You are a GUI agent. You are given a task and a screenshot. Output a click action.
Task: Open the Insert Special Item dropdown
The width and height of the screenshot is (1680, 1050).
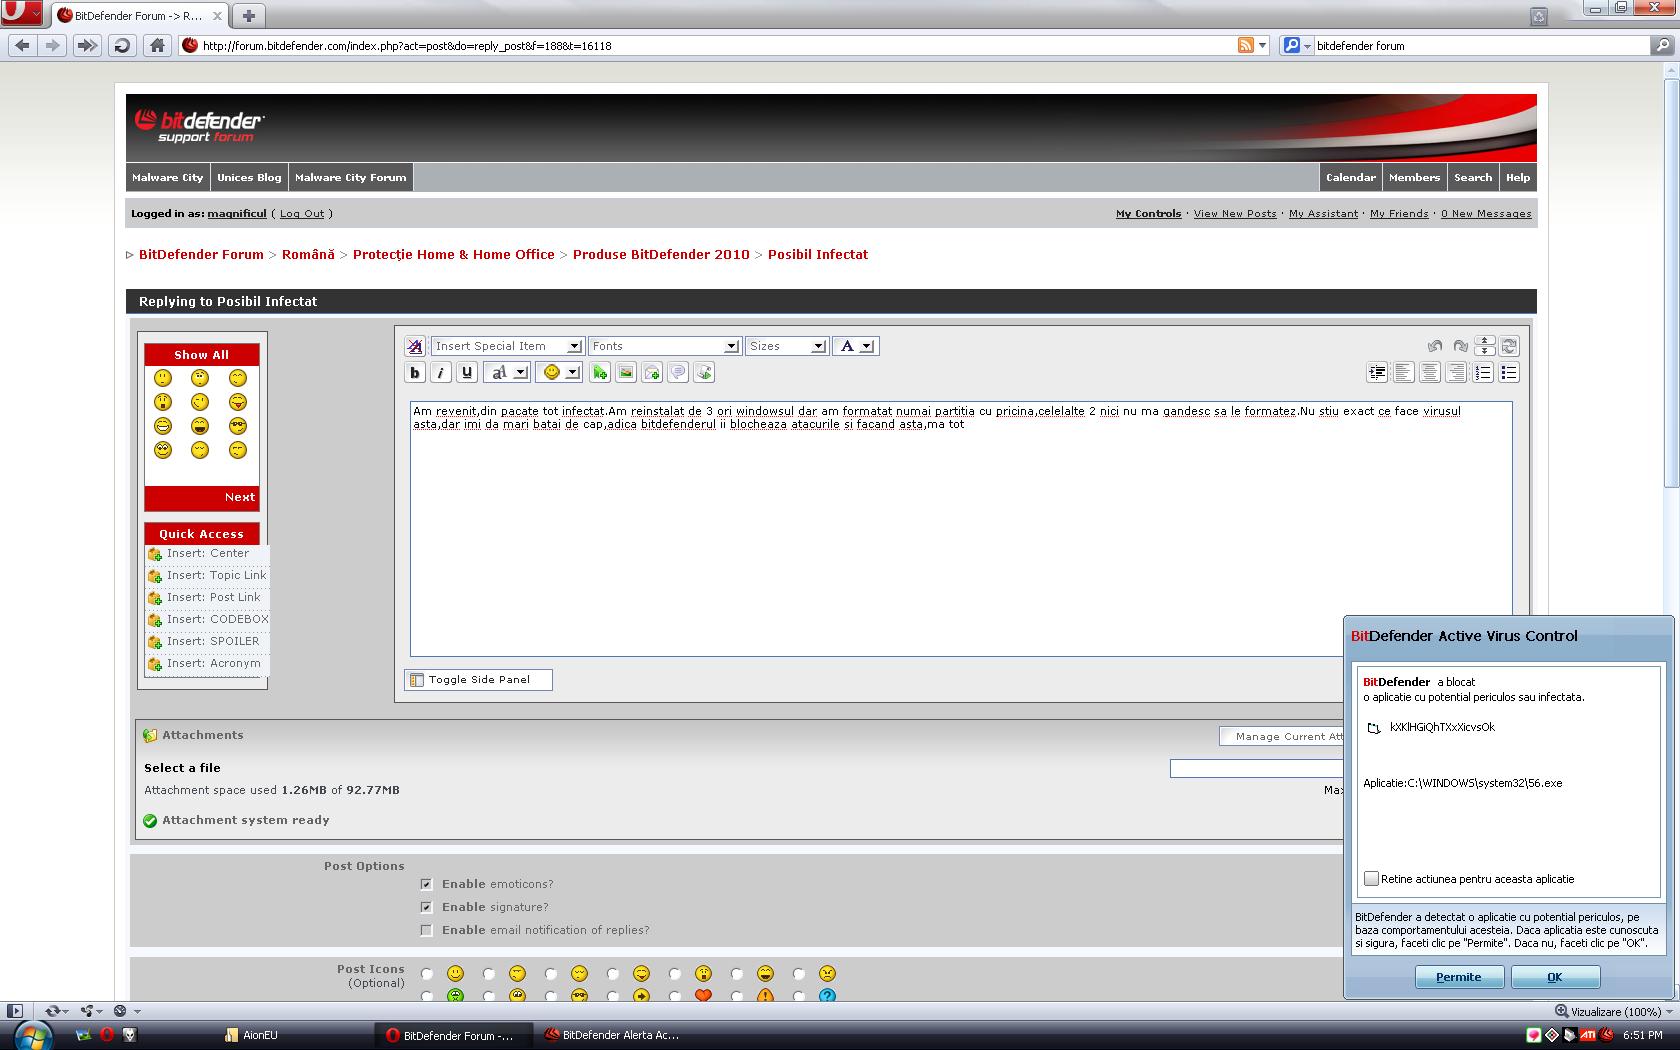point(507,346)
